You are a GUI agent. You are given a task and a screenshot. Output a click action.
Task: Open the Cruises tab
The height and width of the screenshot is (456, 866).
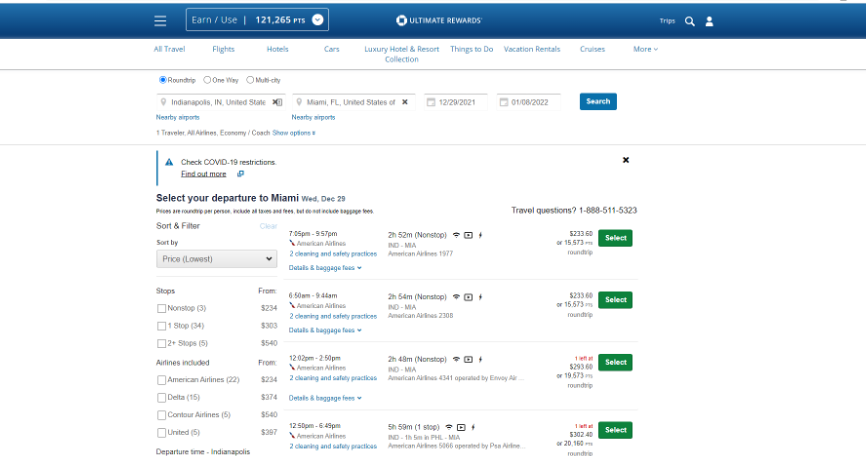tap(592, 49)
